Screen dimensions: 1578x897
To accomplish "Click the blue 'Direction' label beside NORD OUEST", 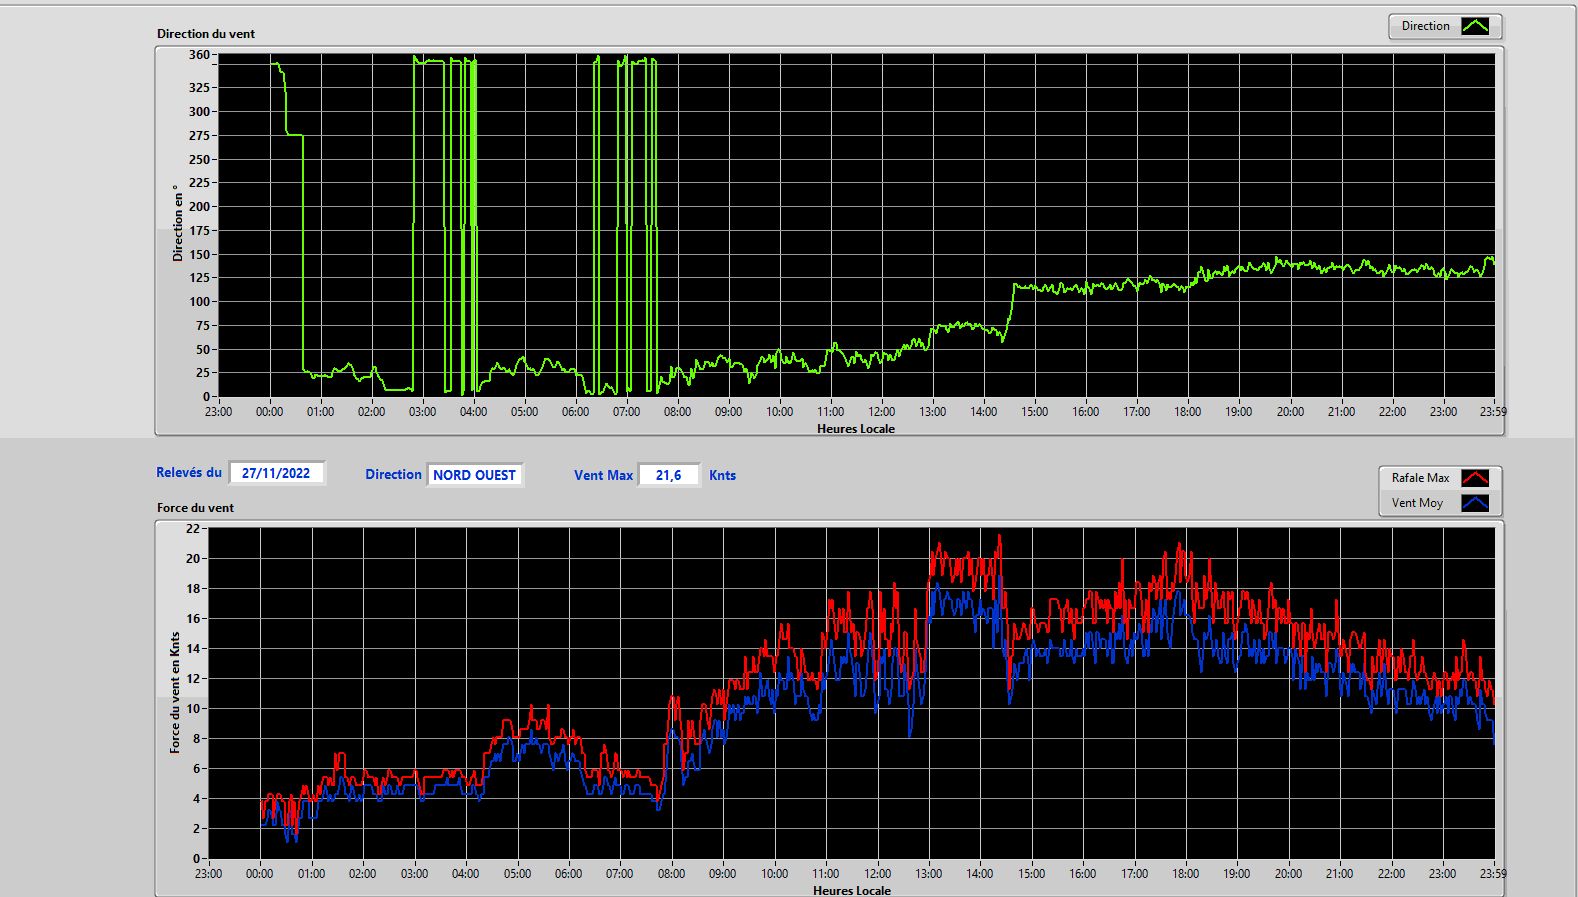I will pyautogui.click(x=393, y=474).
